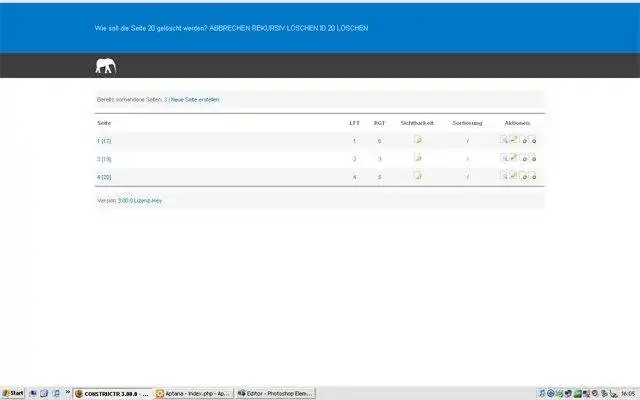Choose REKURSIV LÖSCHEN in the delete prompt

(x=284, y=28)
